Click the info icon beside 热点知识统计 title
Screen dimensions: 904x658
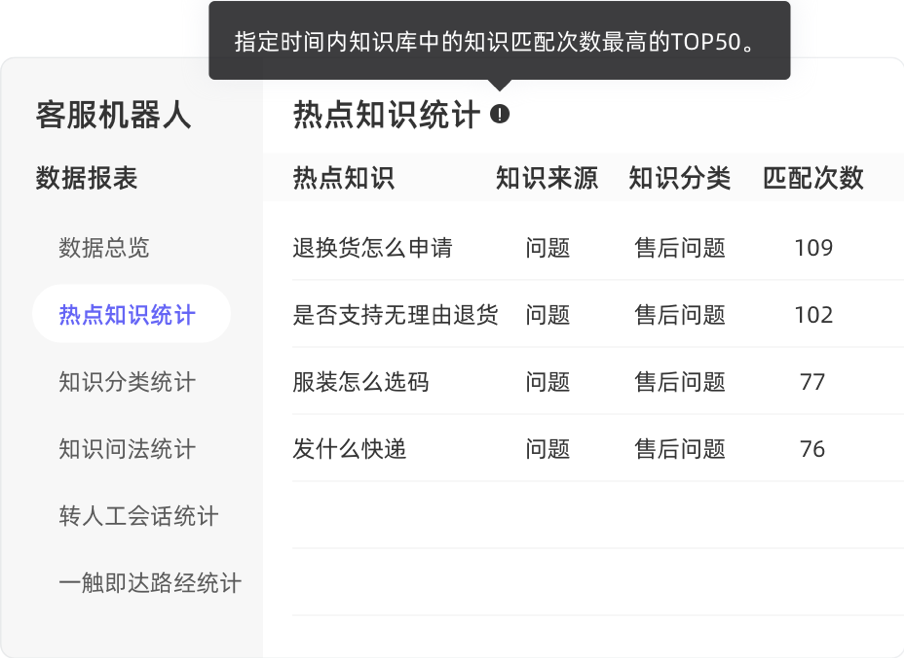[x=500, y=115]
